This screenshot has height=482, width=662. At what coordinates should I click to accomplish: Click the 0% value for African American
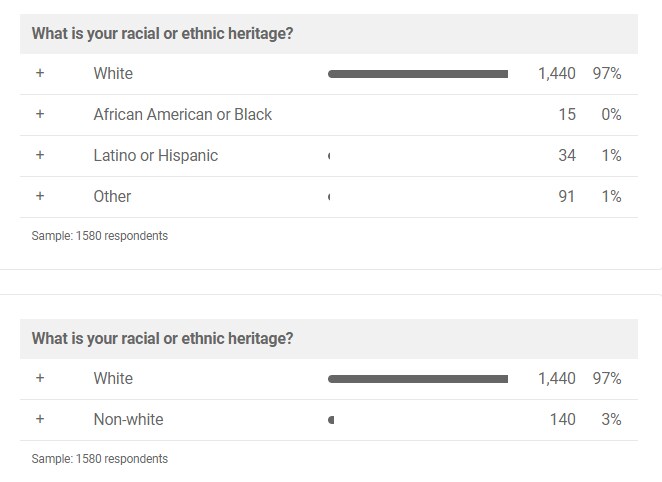[611, 114]
